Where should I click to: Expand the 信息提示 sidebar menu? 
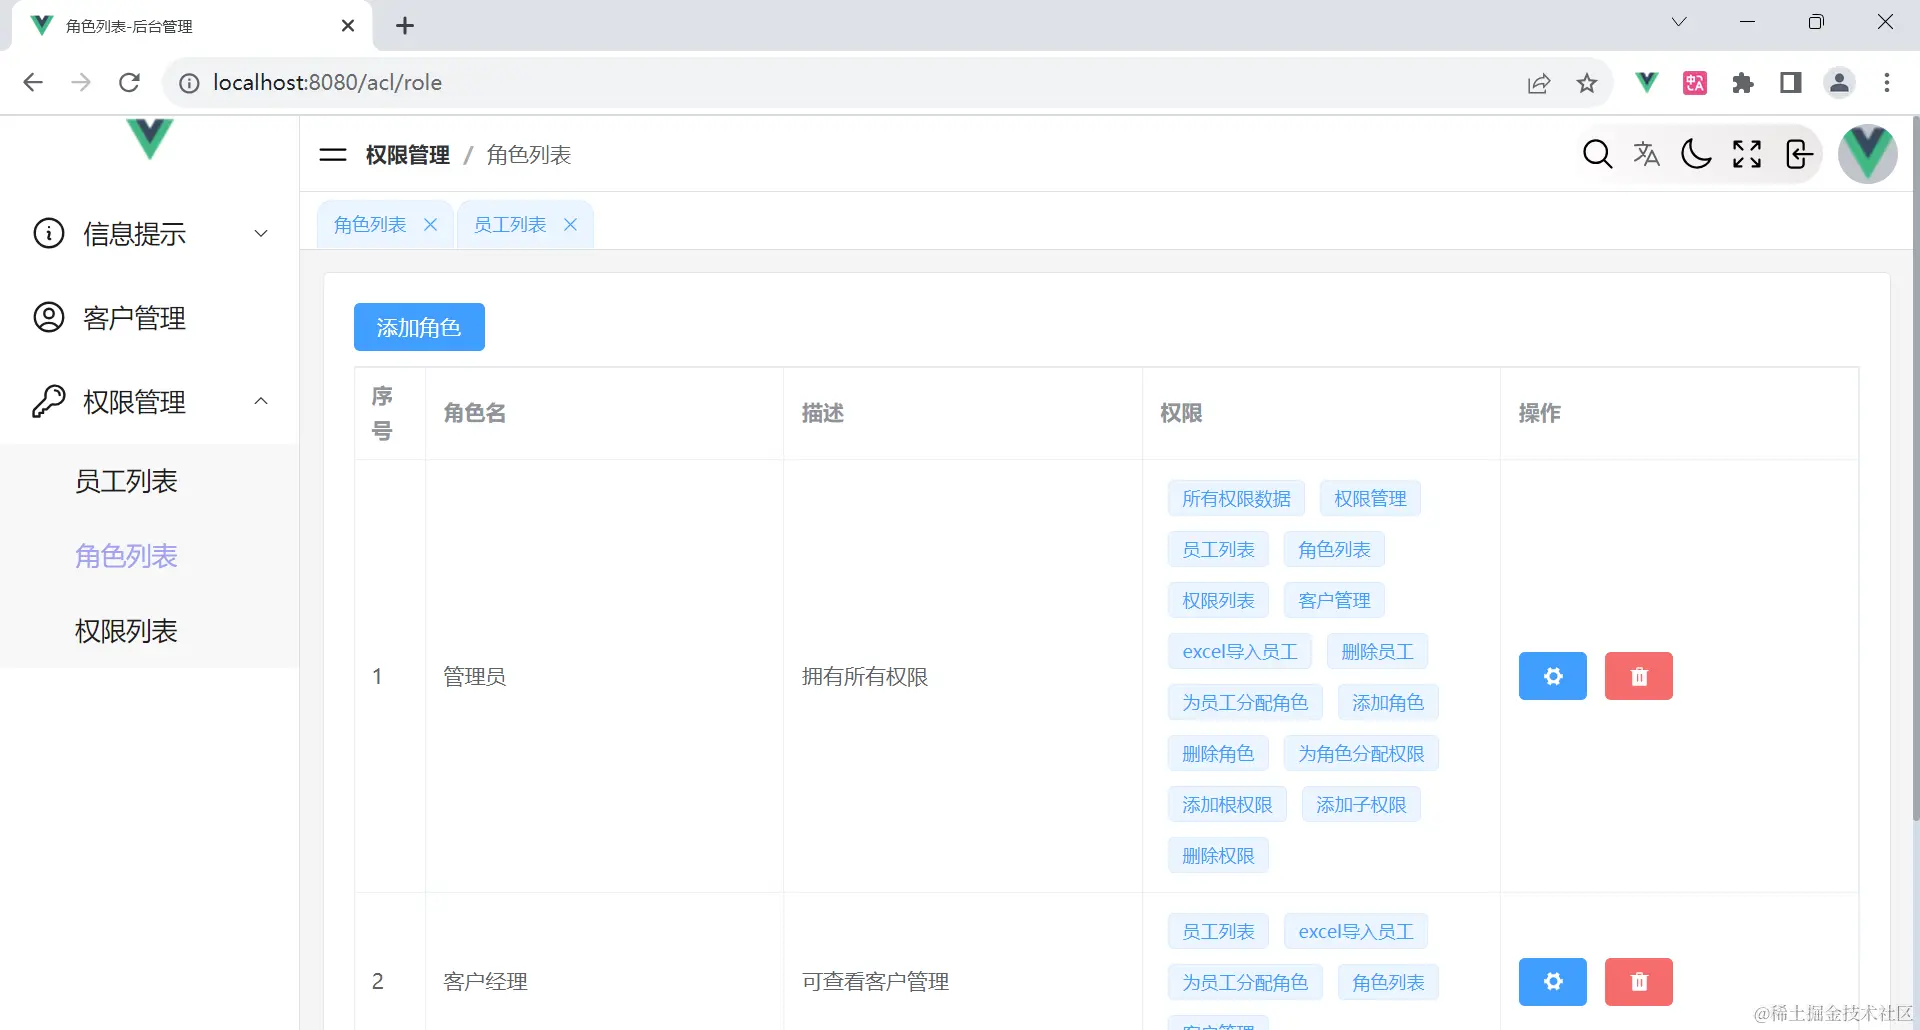point(150,234)
